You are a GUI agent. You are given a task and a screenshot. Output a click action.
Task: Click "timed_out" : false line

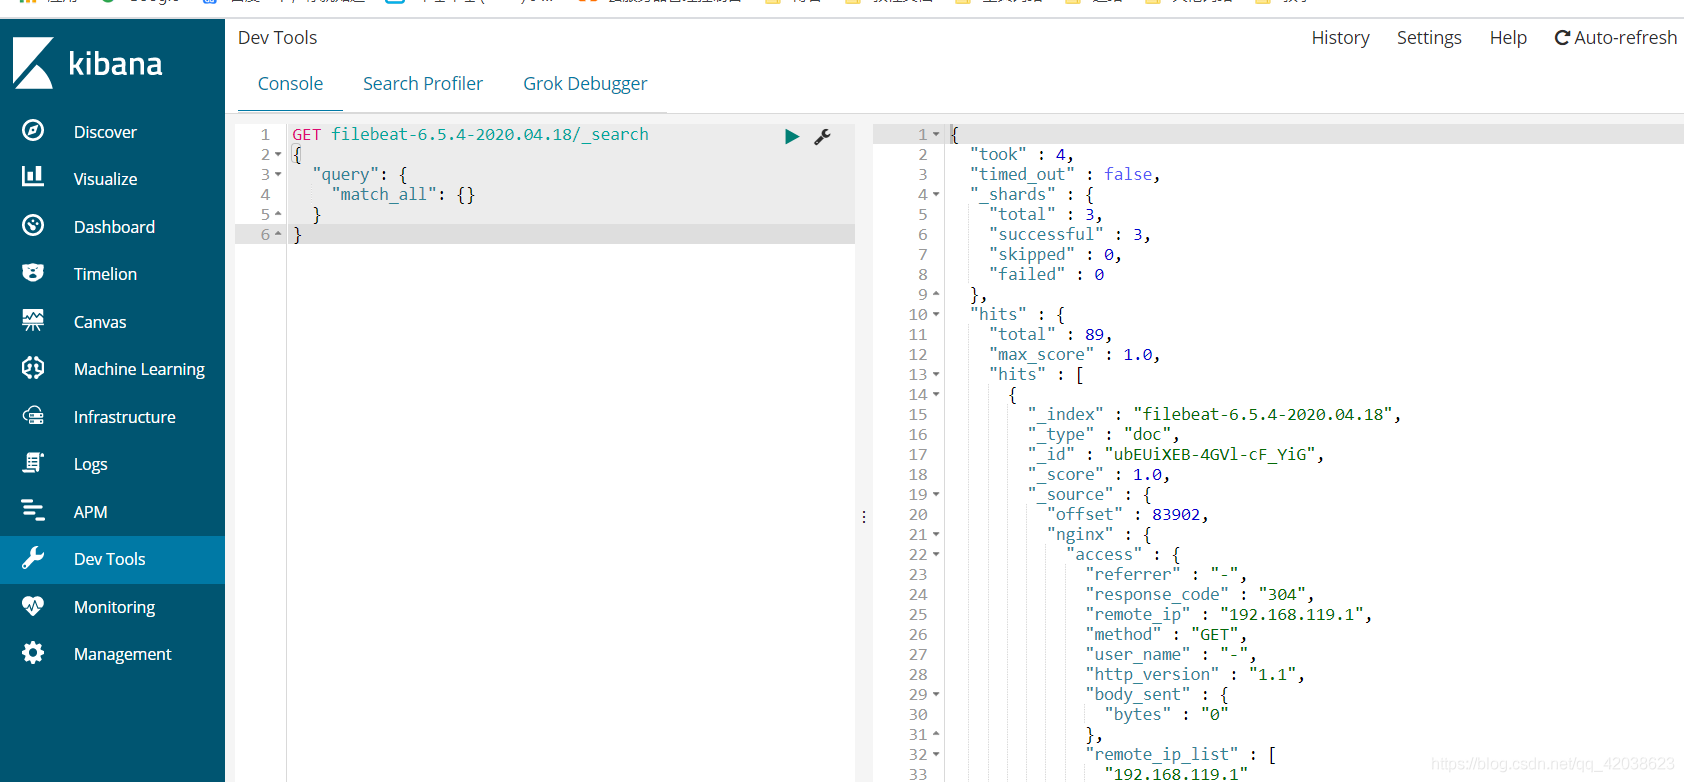pyautogui.click(x=1065, y=174)
